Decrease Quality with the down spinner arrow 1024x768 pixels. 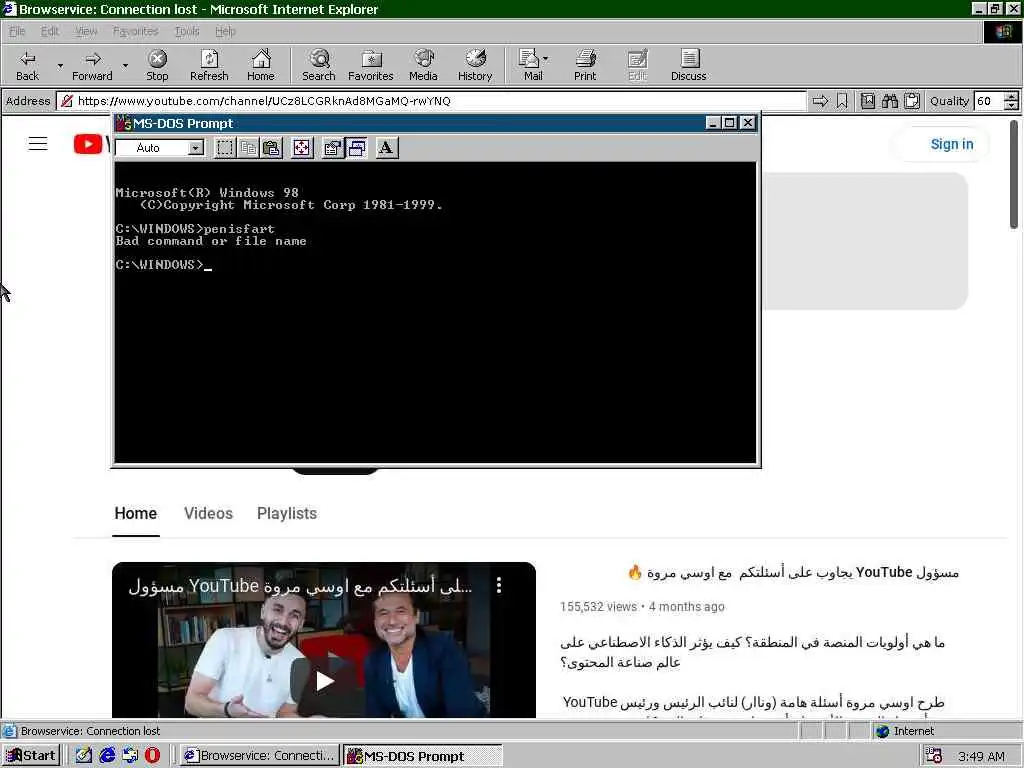click(x=1011, y=105)
